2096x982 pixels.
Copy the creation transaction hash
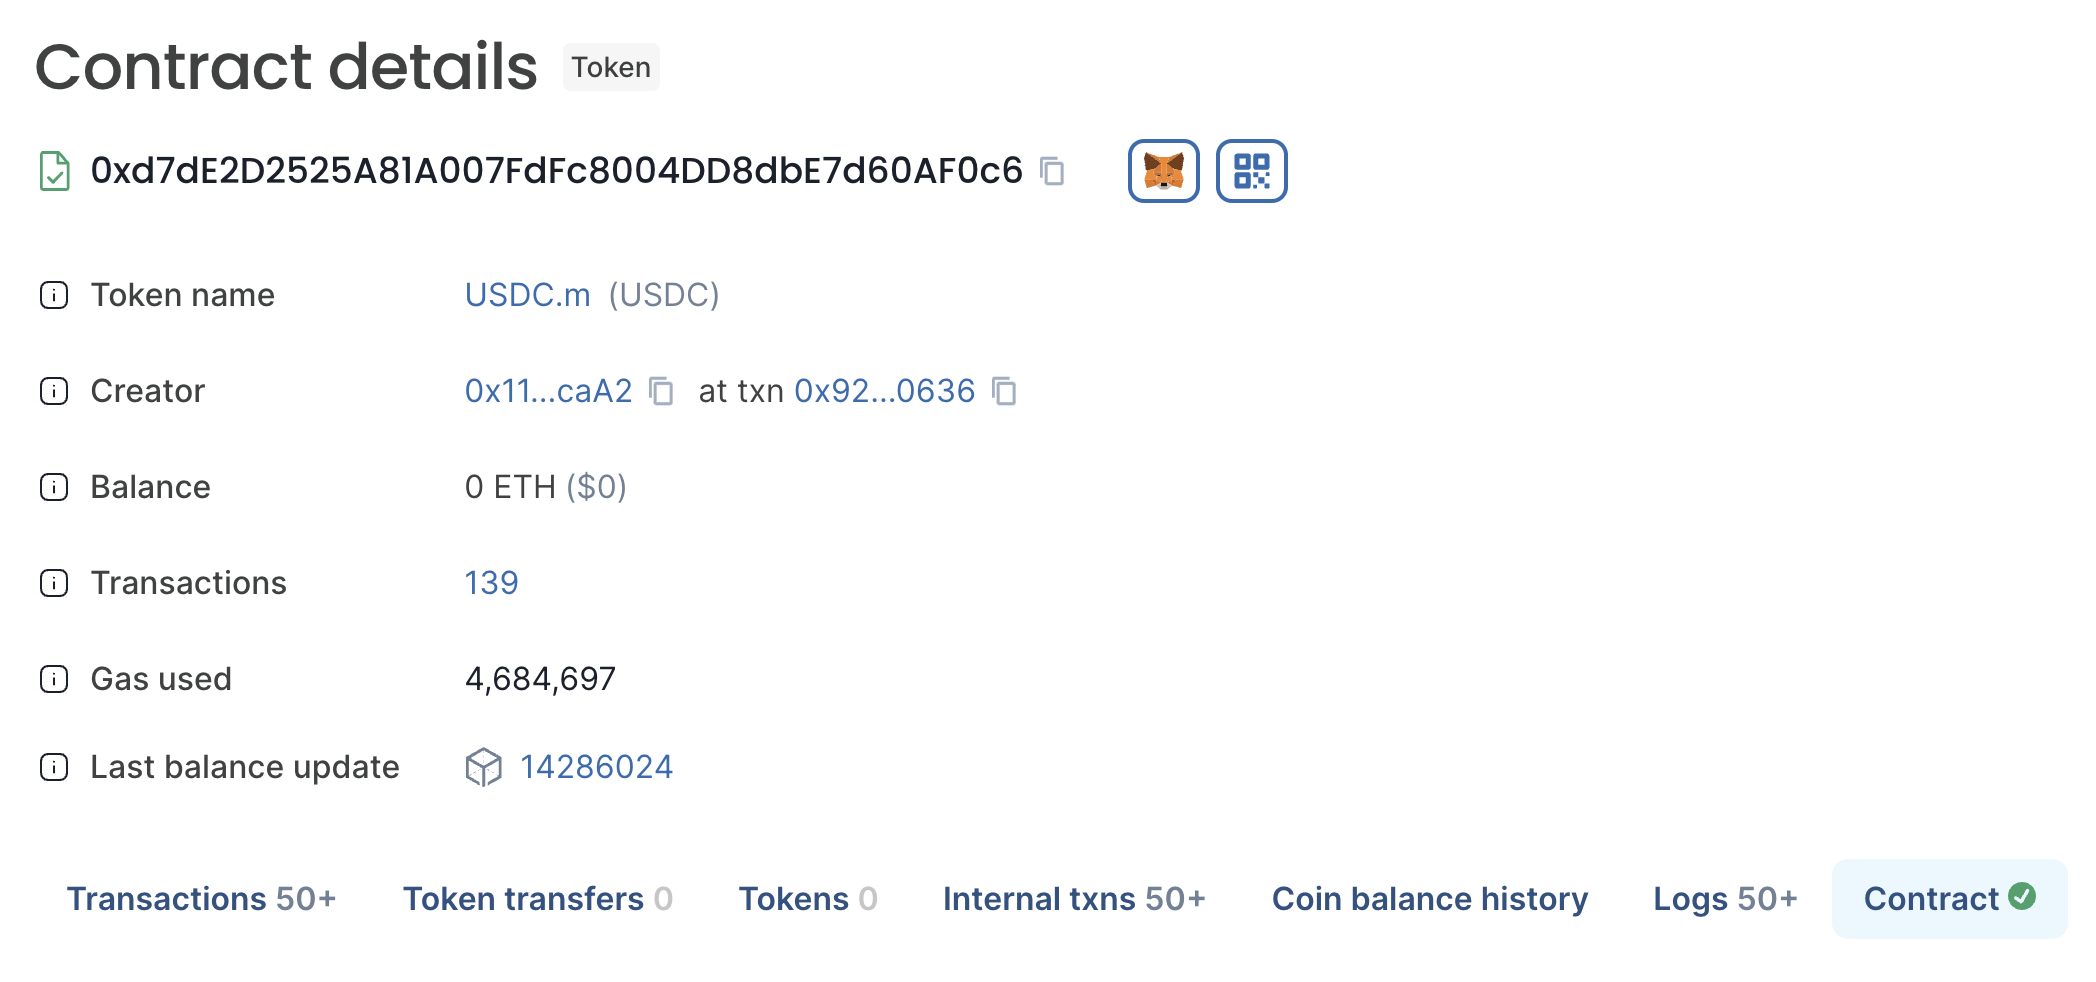click(1006, 392)
